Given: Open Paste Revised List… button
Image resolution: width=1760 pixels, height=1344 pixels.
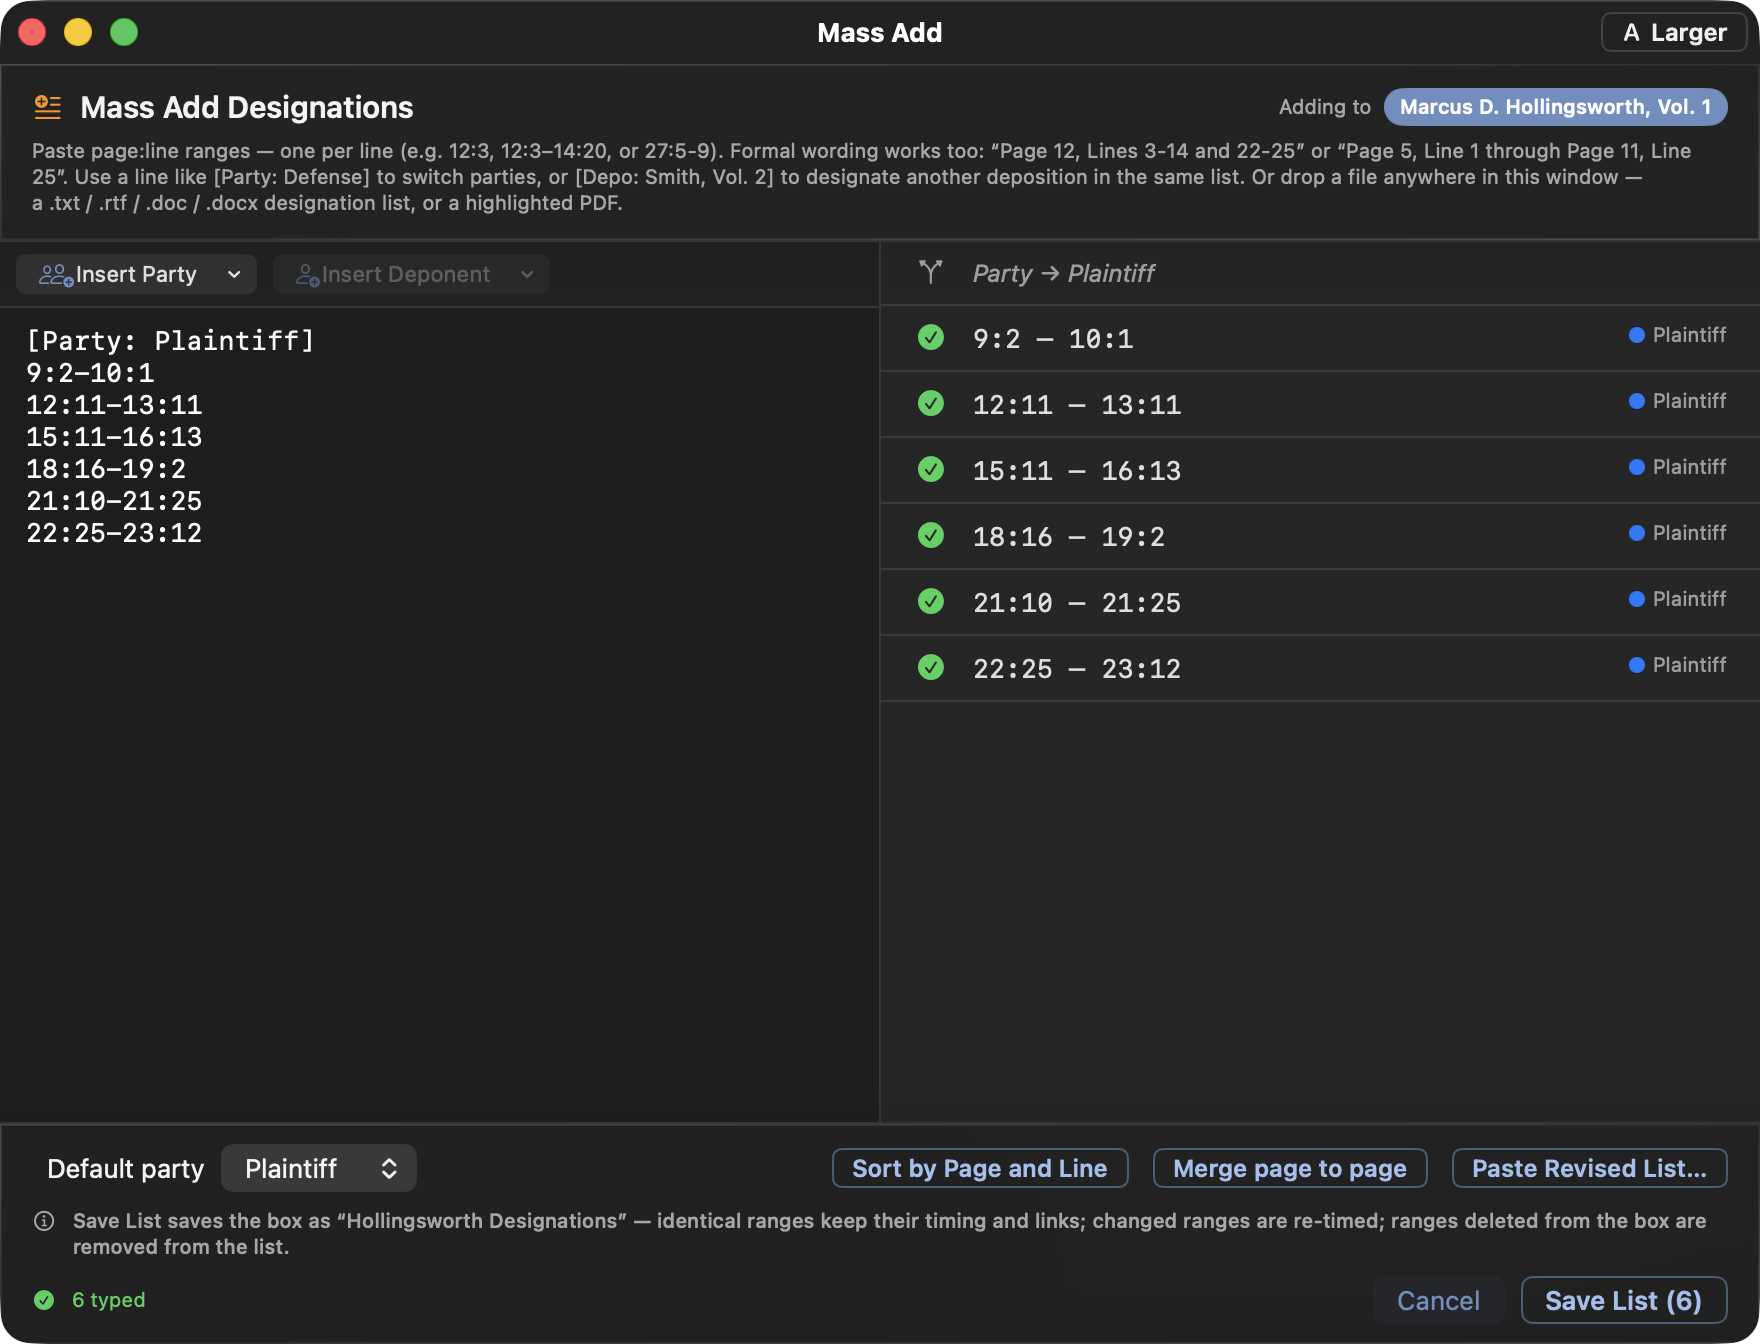Looking at the screenshot, I should 1590,1168.
